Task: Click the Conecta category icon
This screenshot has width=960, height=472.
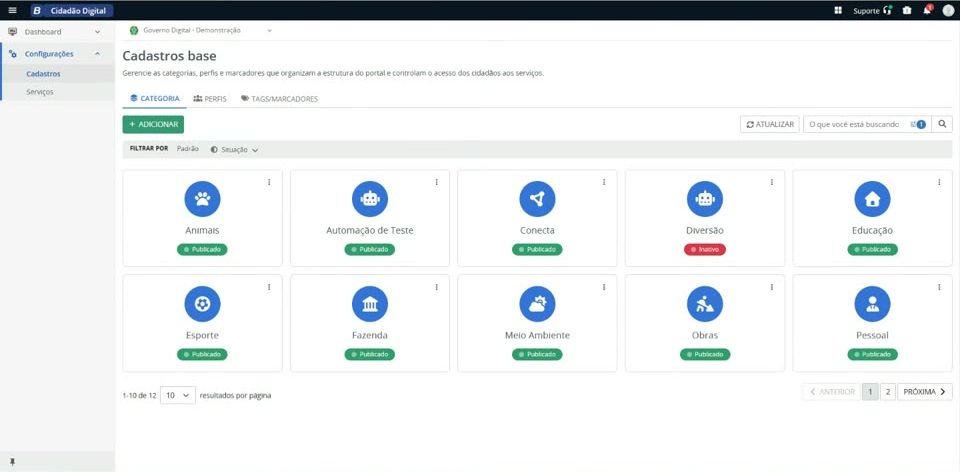Action: [x=538, y=199]
